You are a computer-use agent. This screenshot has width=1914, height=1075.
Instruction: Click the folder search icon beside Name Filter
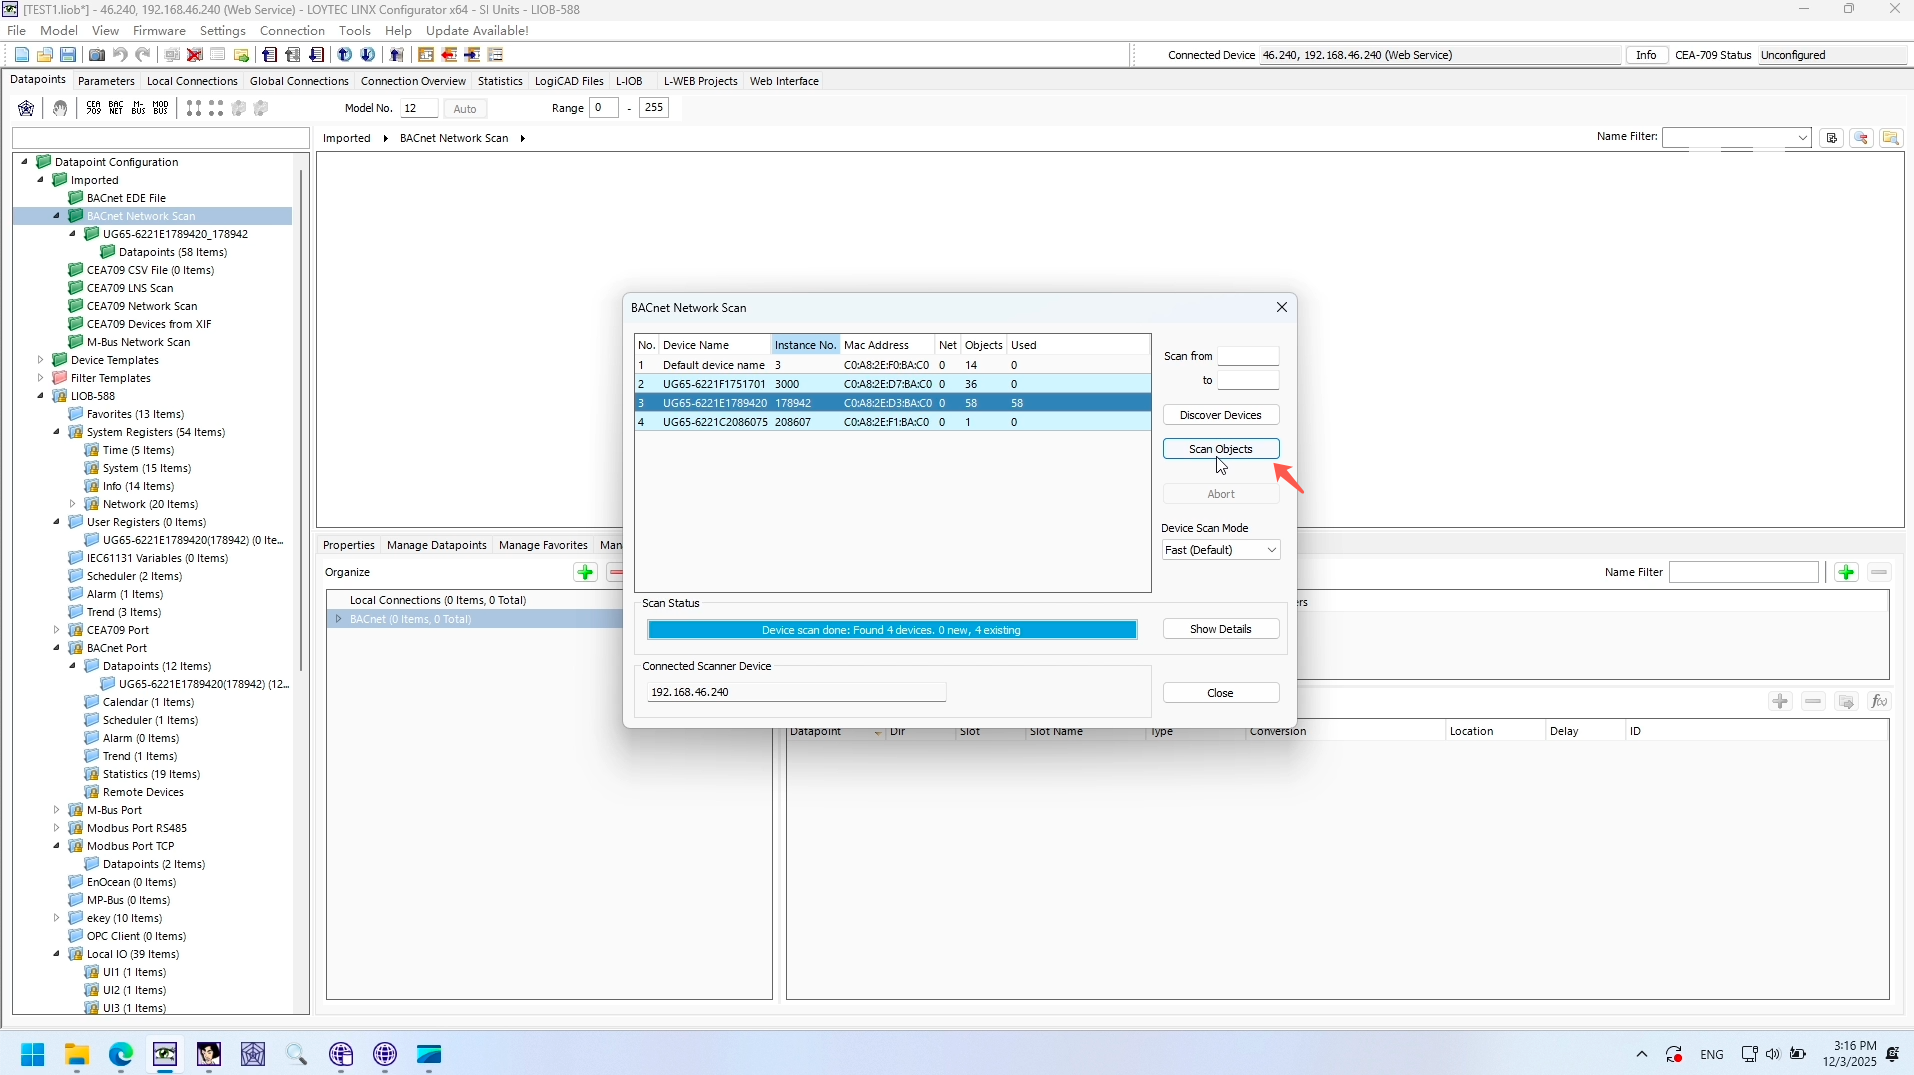(1890, 138)
